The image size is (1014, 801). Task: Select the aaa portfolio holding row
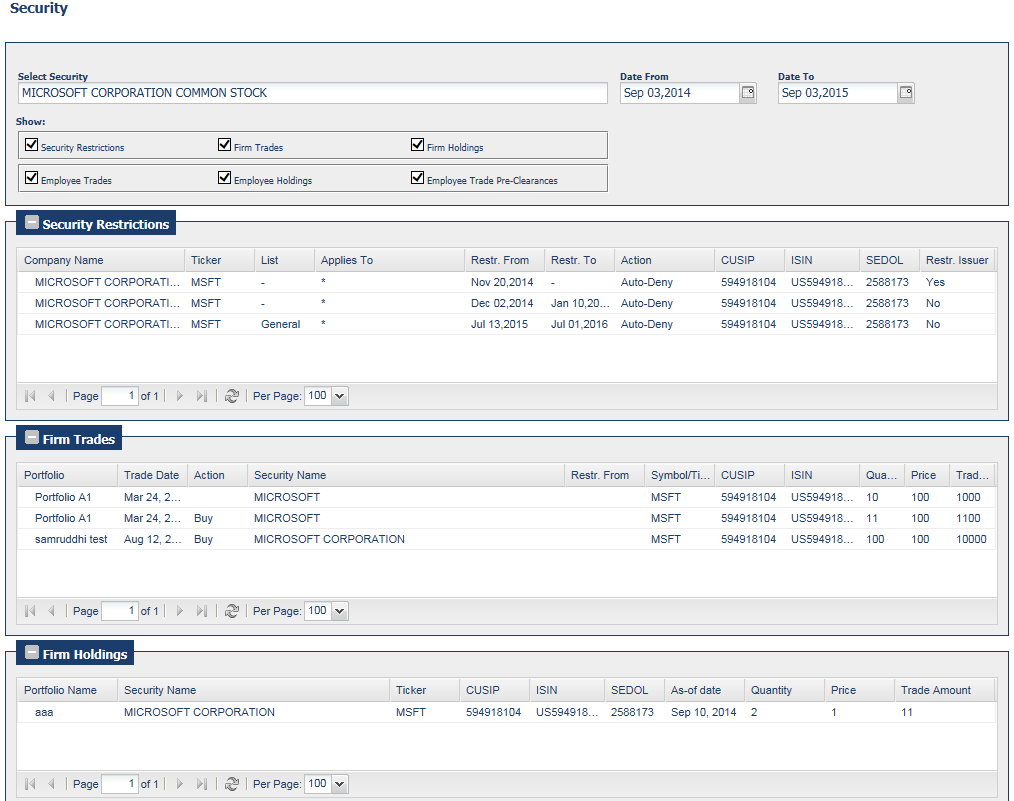[x=506, y=712]
